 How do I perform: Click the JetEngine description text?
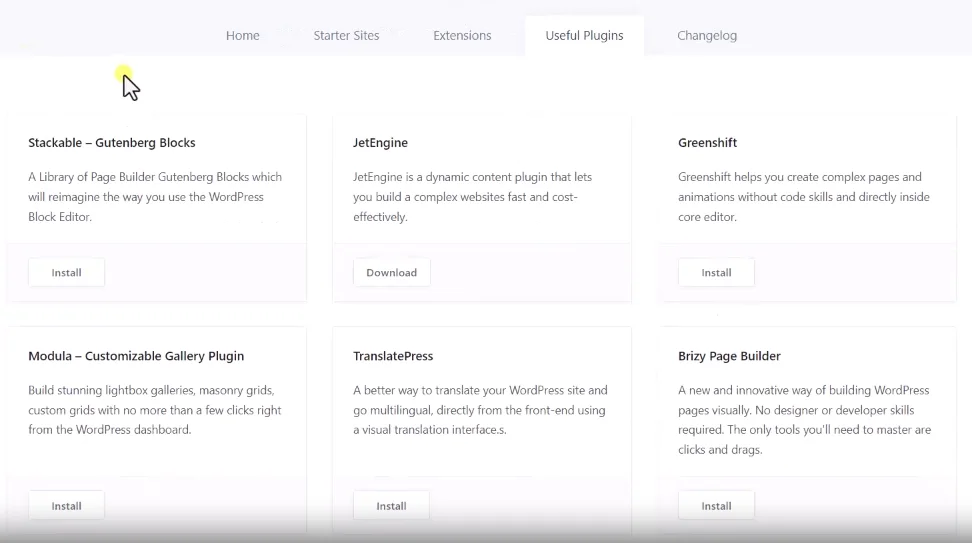click(472, 197)
